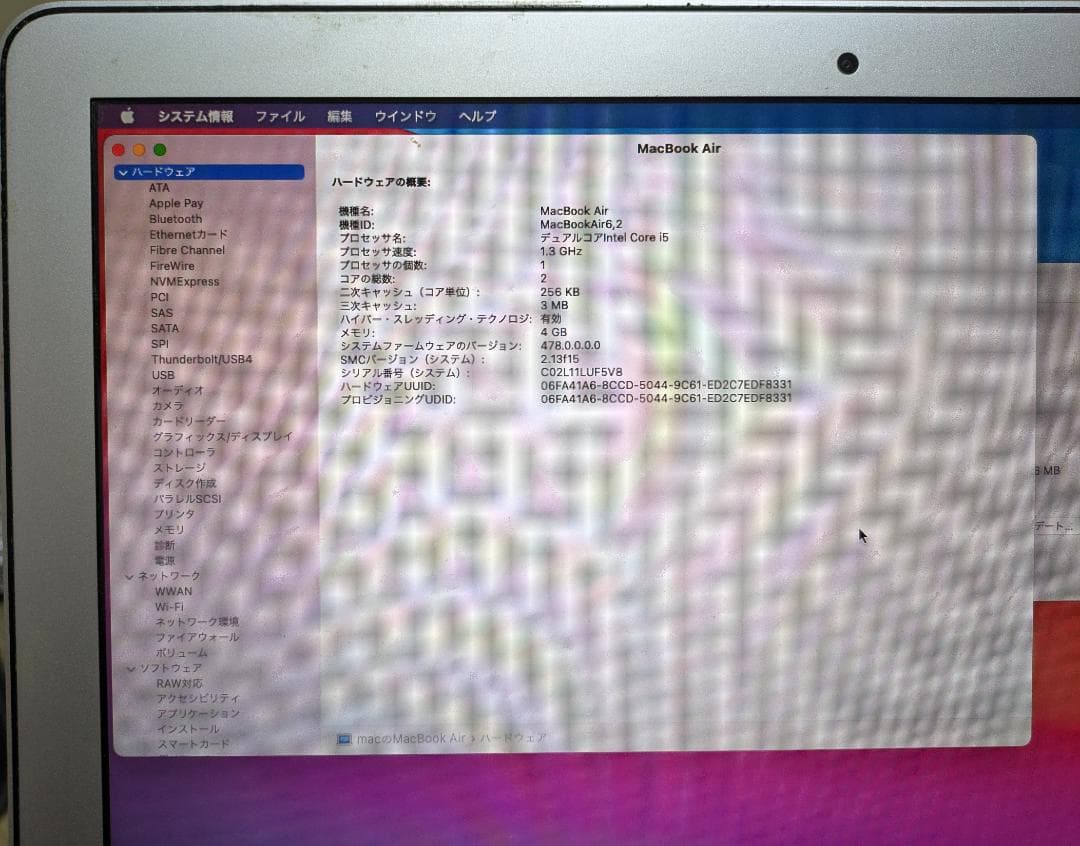The width and height of the screenshot is (1080, 846).
Task: Select メモリ in the sidebar
Action: [169, 530]
